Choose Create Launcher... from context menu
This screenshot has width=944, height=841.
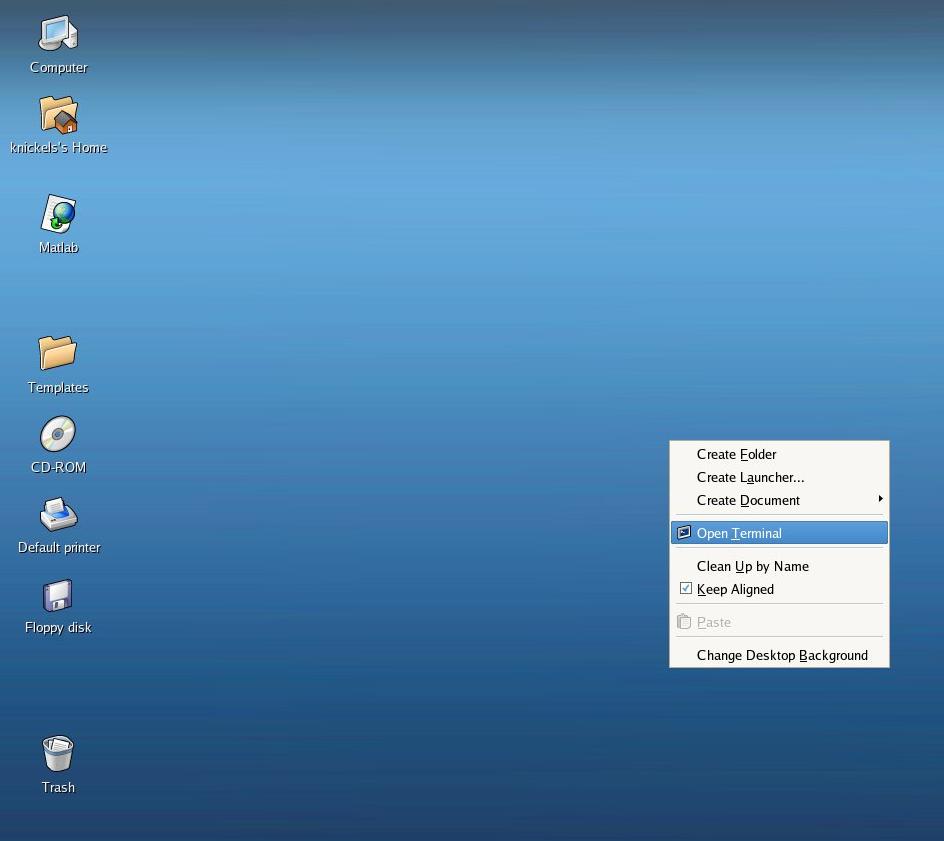pyautogui.click(x=779, y=477)
